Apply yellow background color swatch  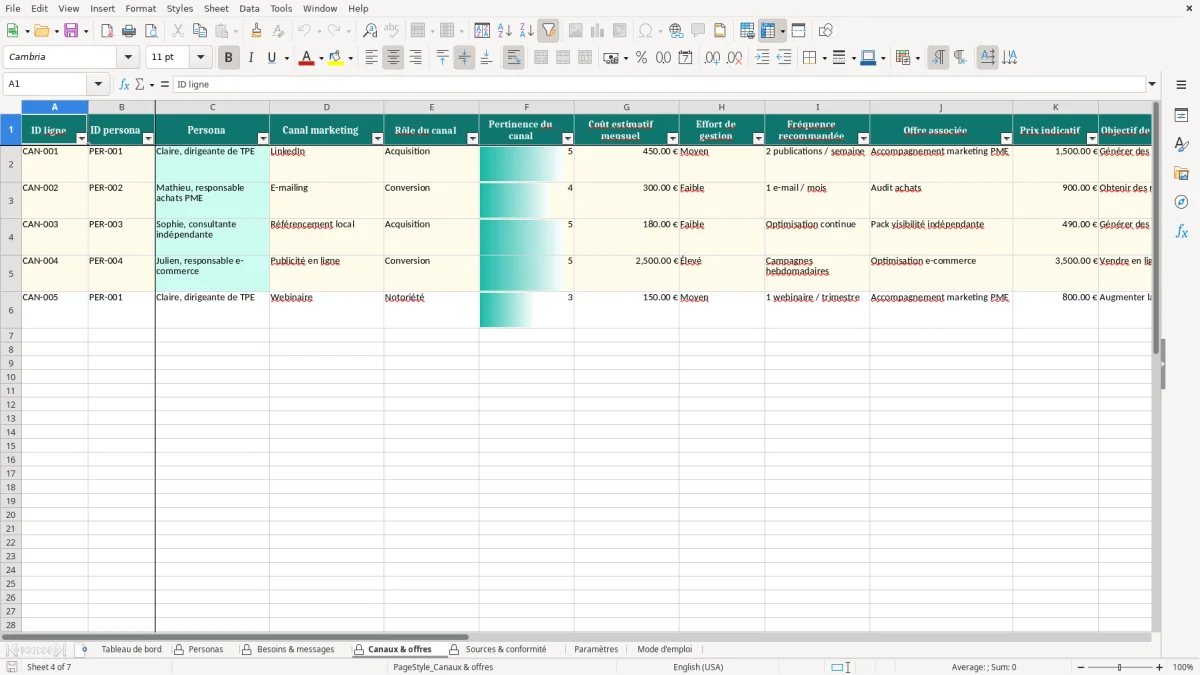coord(336,58)
